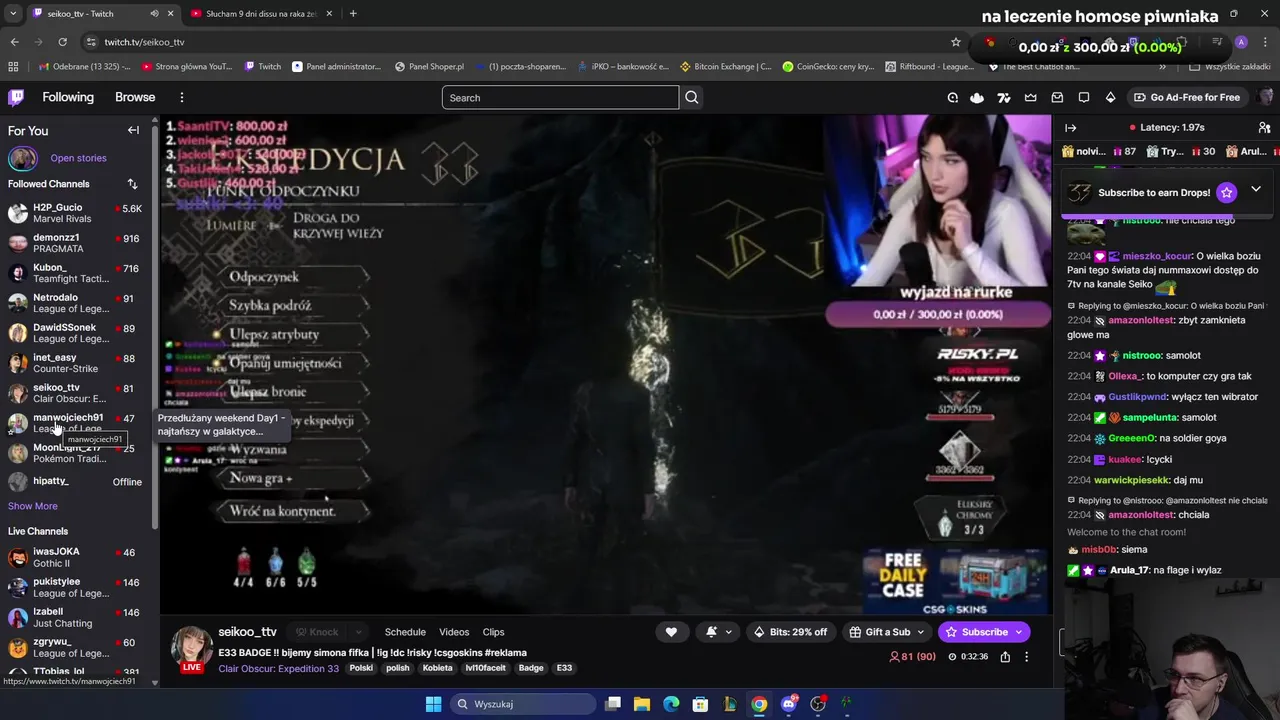Open the CoinGecko bookmark
This screenshot has height=720, width=1280.
pos(828,67)
